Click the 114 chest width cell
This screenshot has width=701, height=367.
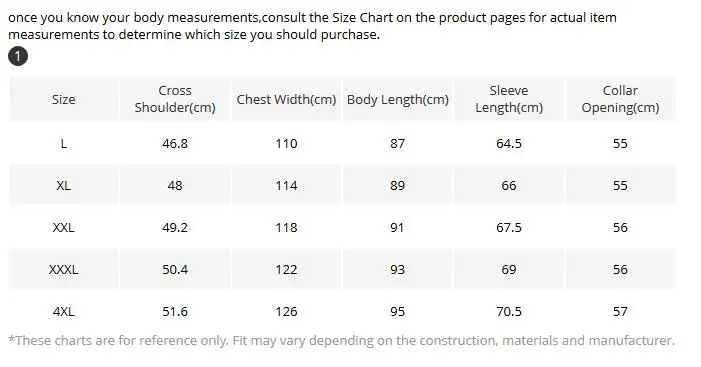(x=286, y=186)
